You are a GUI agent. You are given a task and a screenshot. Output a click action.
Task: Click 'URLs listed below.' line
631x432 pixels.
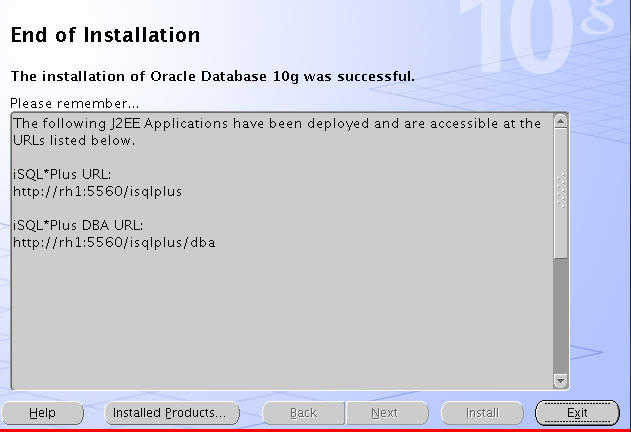pyautogui.click(x=74, y=141)
